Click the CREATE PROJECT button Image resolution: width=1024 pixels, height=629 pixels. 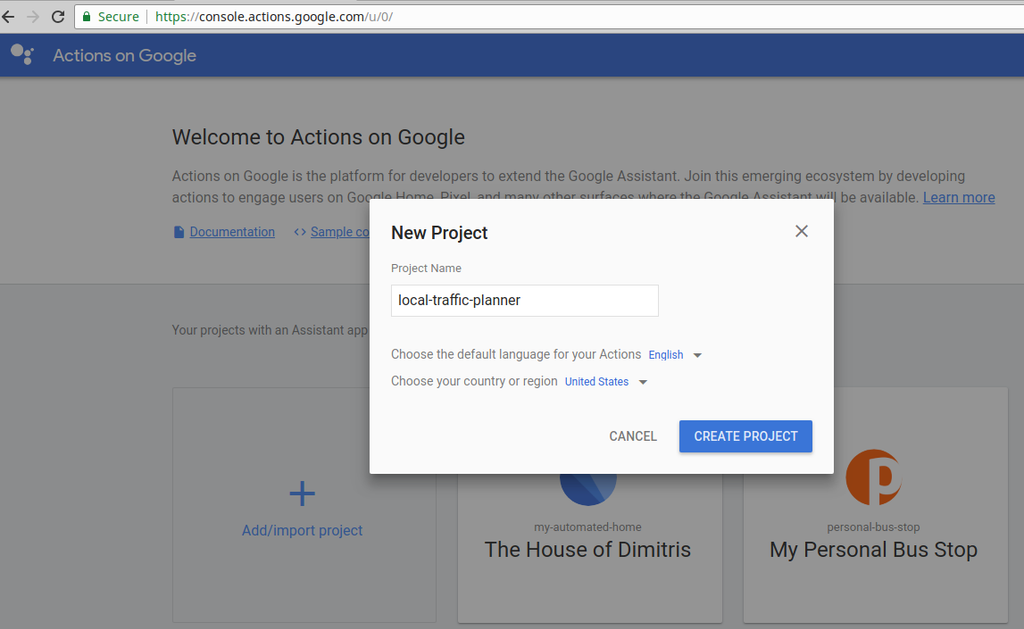(x=745, y=436)
